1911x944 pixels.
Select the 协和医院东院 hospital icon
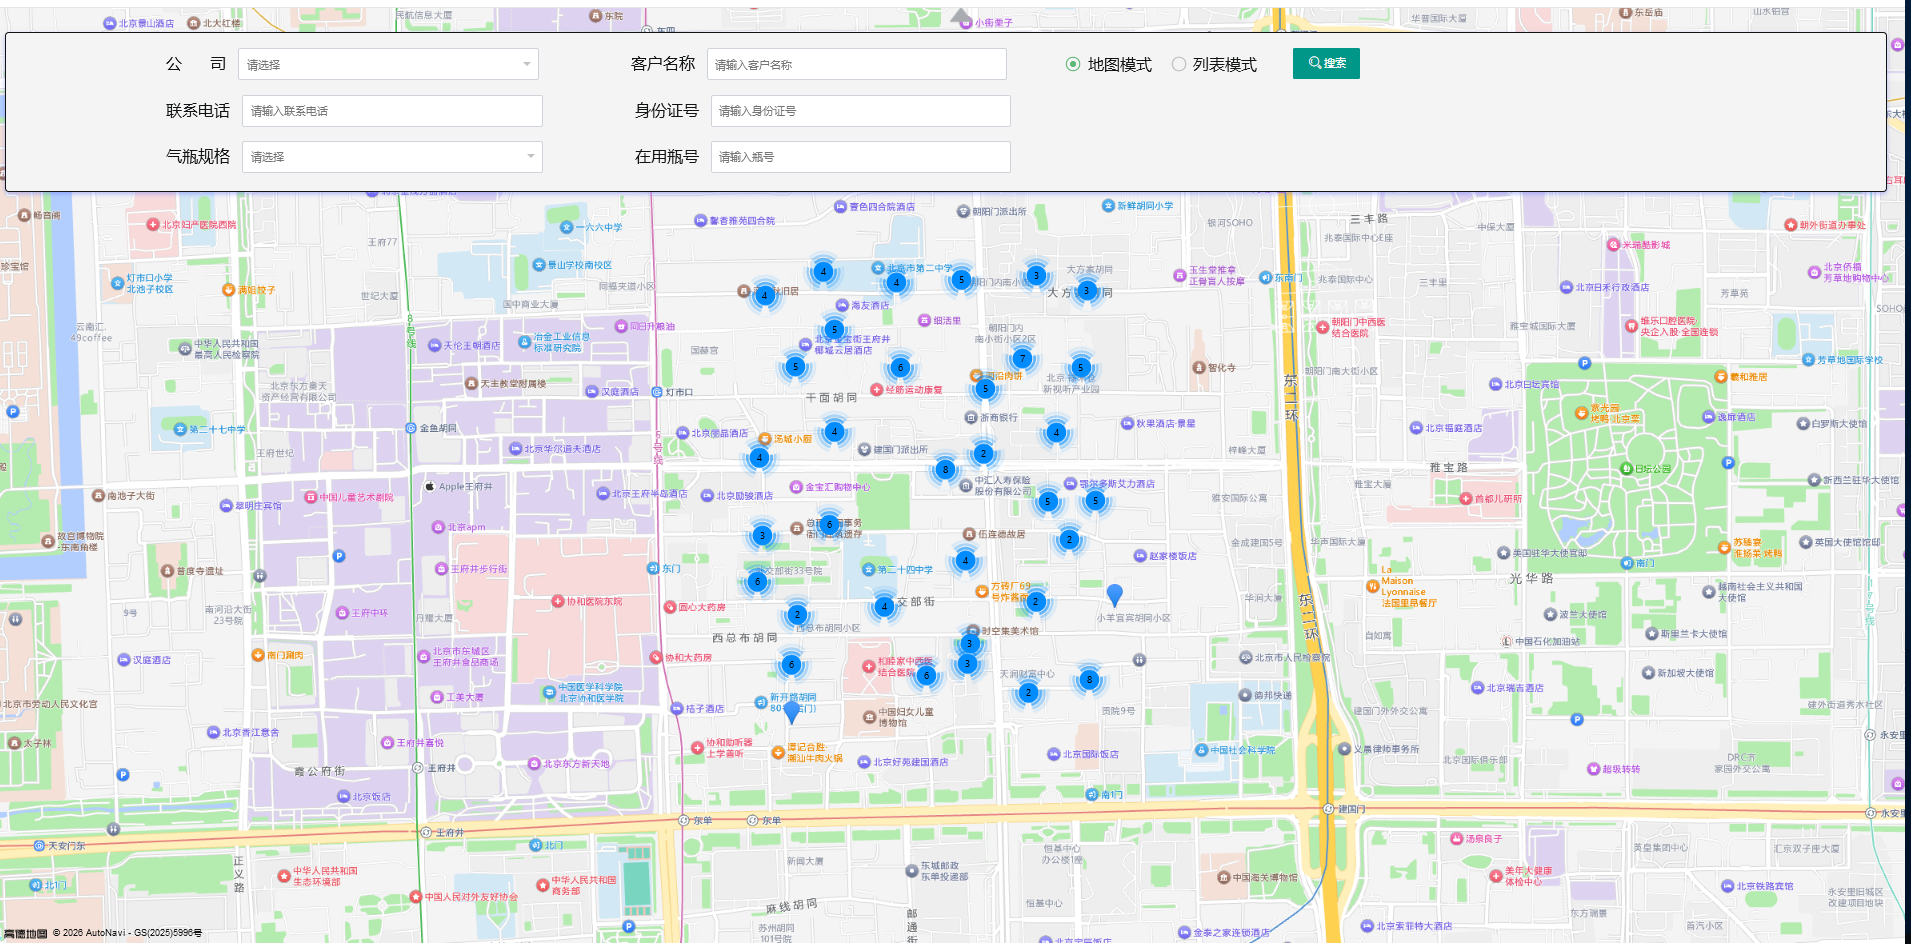click(x=558, y=602)
